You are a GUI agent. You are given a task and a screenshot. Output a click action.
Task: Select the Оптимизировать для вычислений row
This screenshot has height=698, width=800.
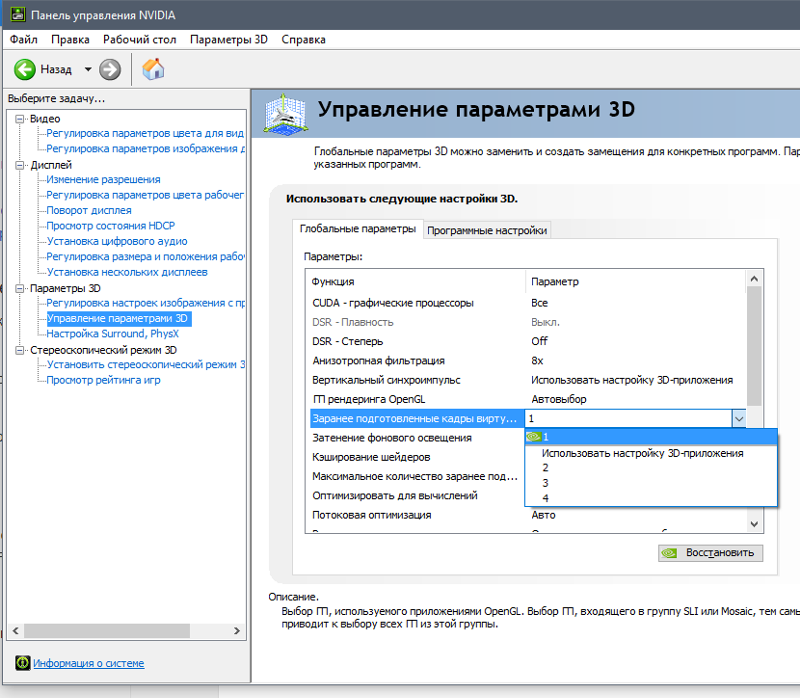click(415, 495)
